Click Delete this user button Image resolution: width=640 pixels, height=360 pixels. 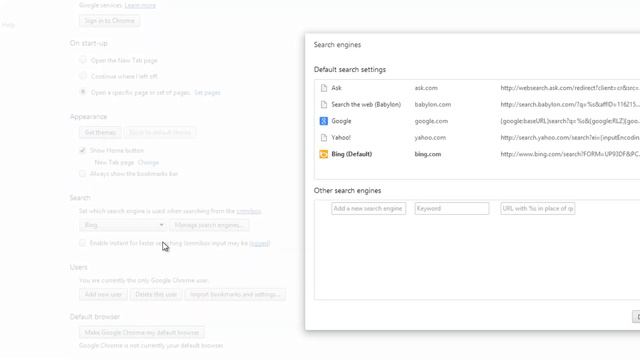point(156,294)
